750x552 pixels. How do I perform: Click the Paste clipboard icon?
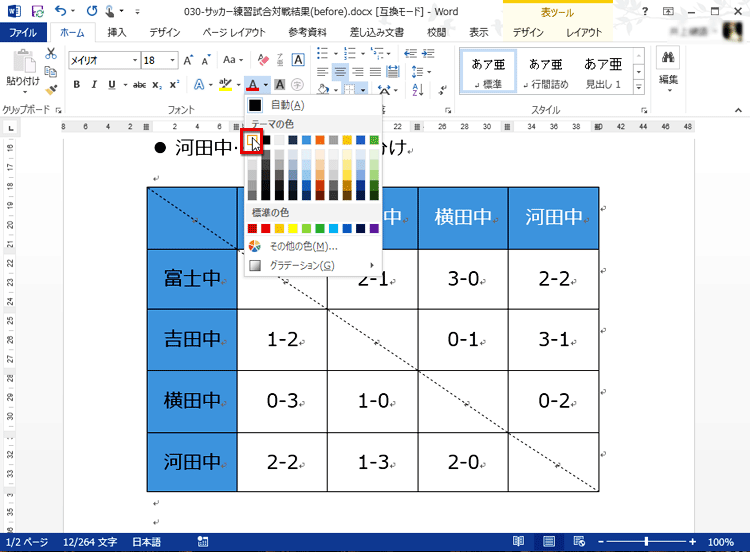tap(23, 63)
